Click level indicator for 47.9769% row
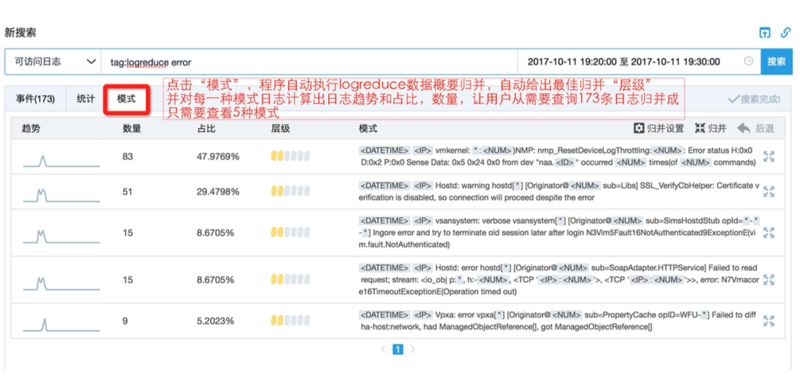This screenshot has height=381, width=800. (x=290, y=157)
